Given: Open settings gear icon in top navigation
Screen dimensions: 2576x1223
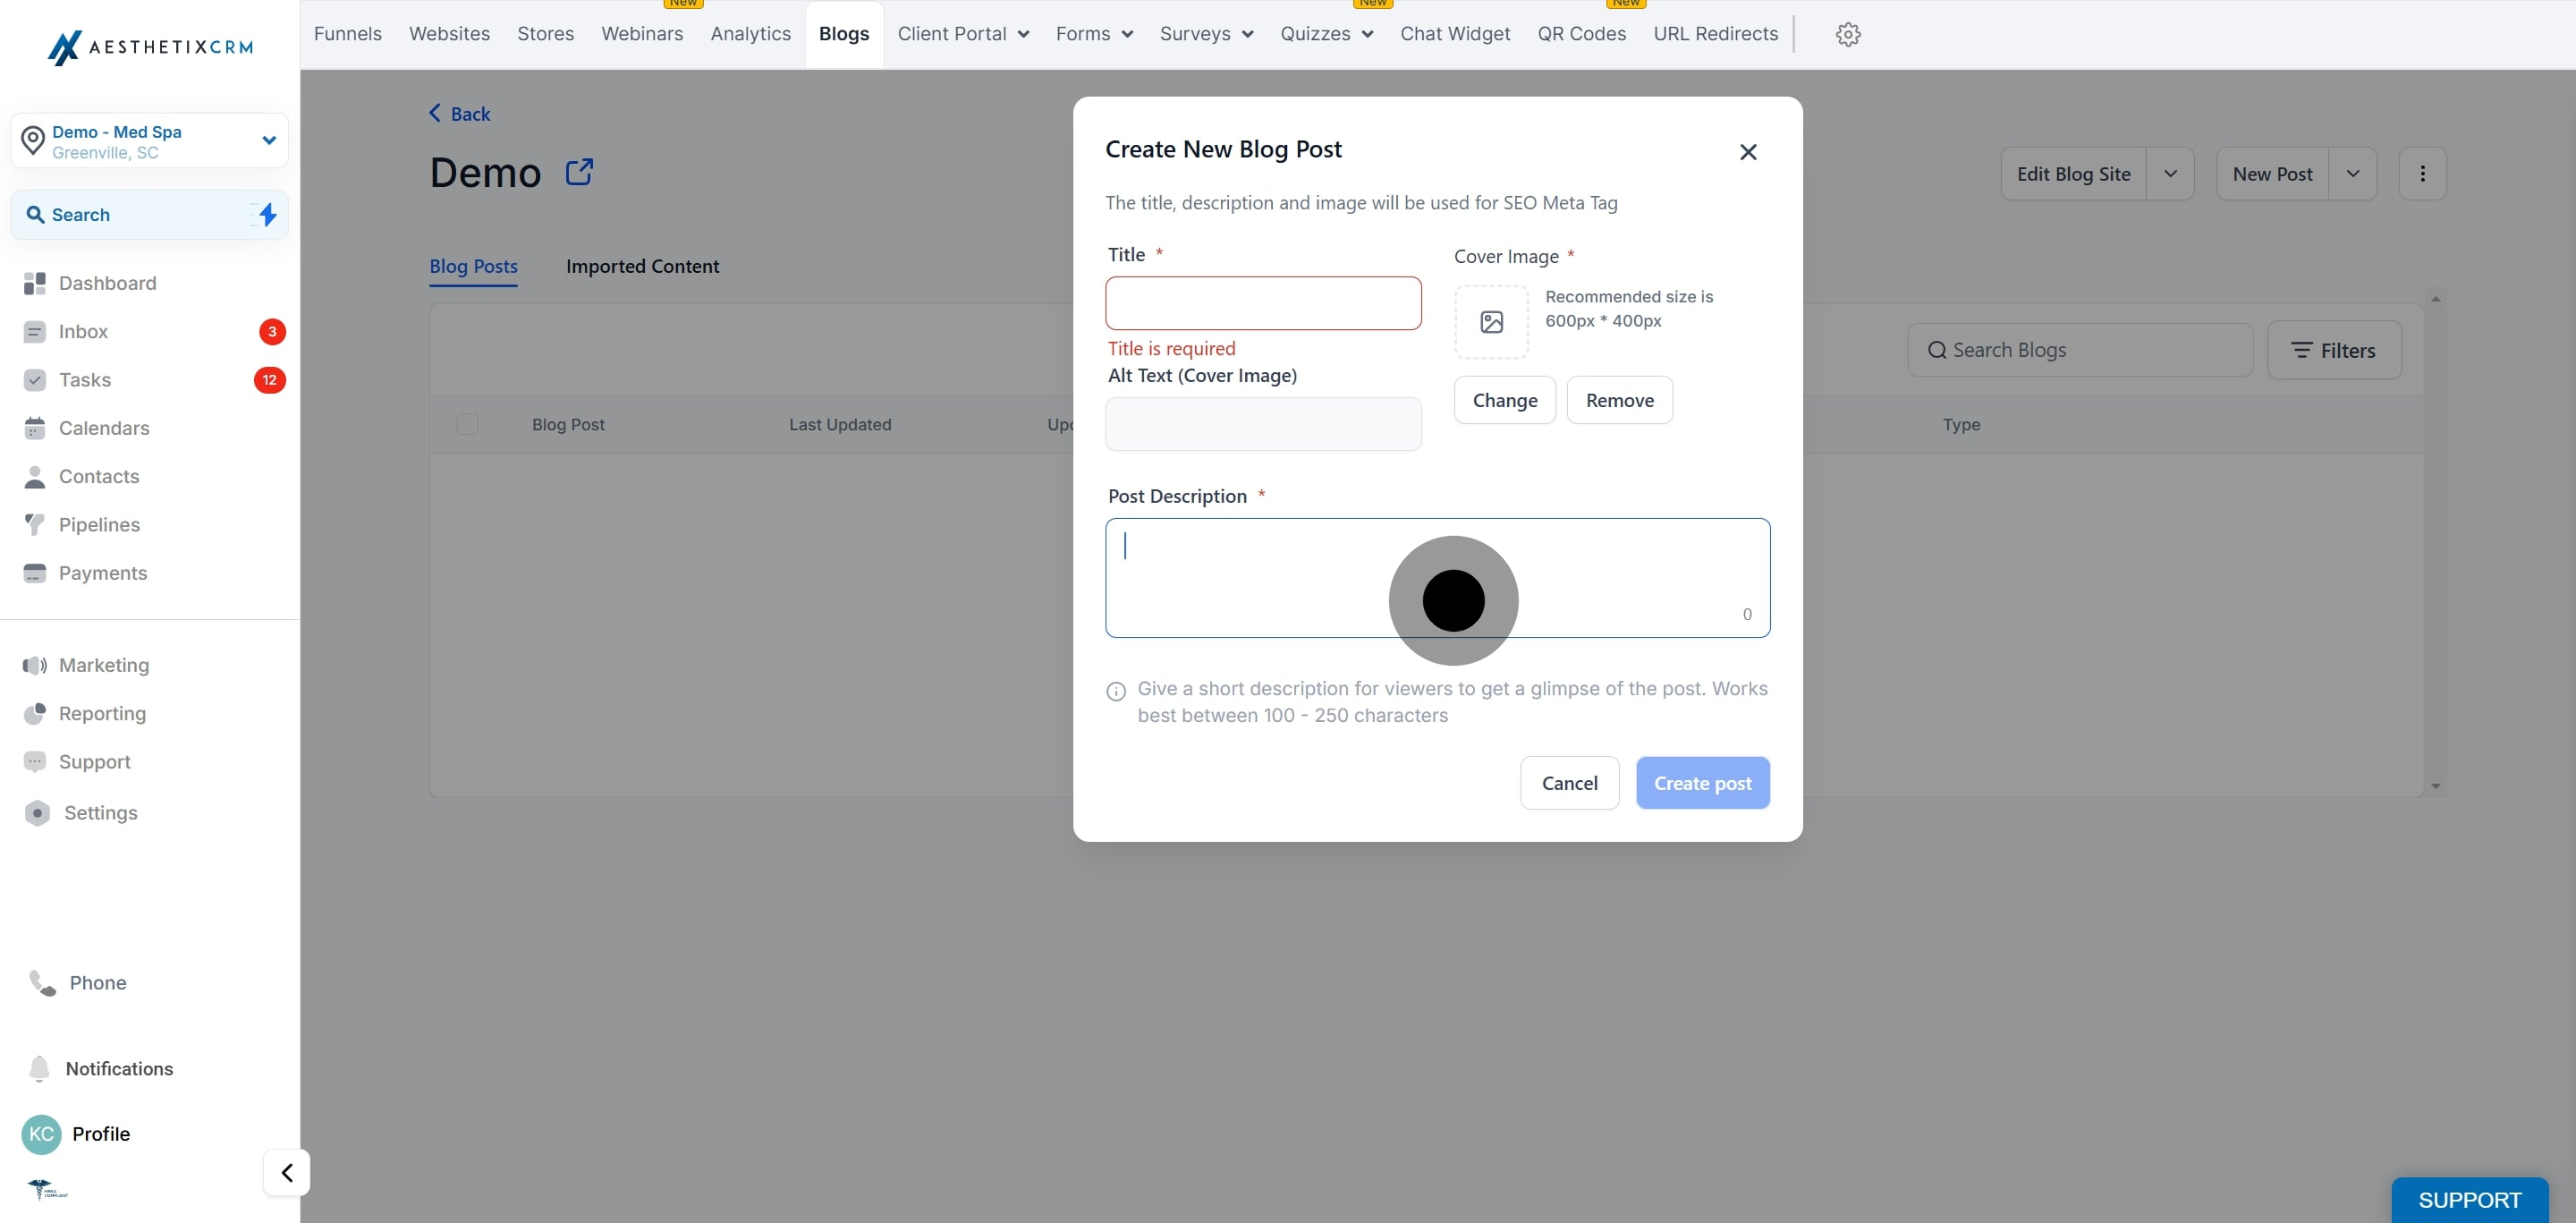Looking at the screenshot, I should (1847, 34).
